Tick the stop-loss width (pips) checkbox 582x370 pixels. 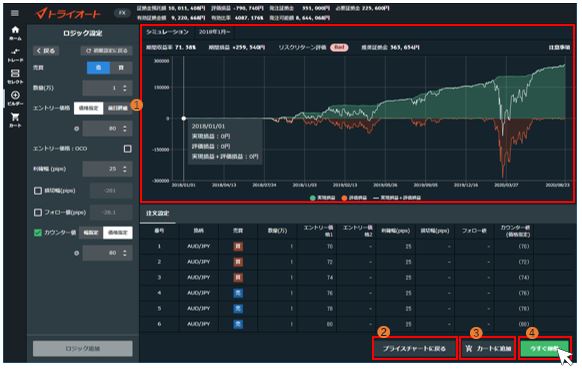(38, 191)
